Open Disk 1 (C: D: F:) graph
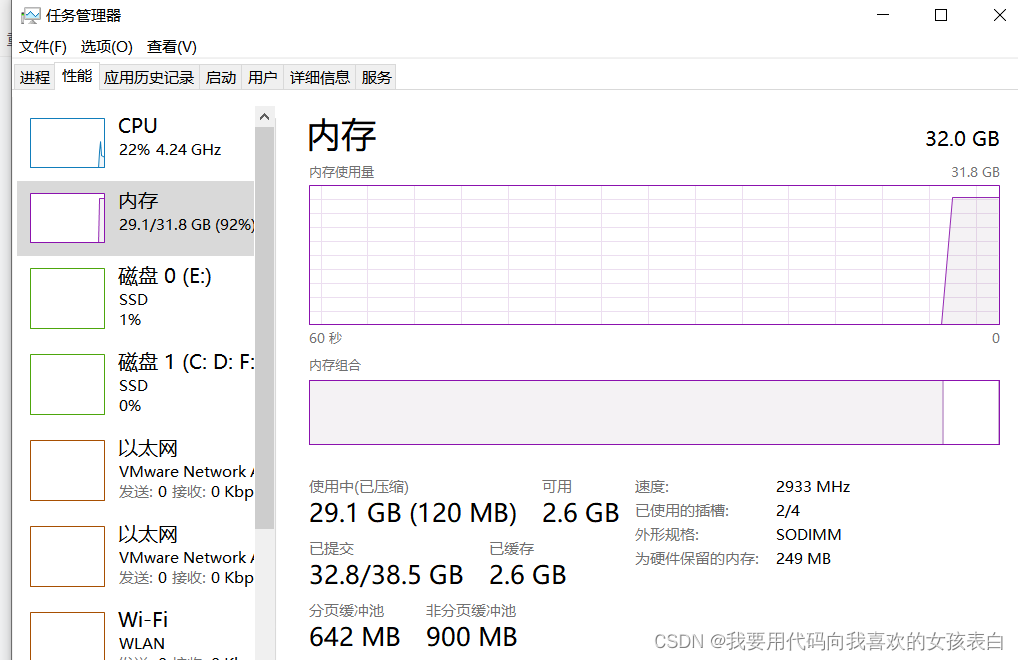This screenshot has height=660, width=1018. (67, 384)
